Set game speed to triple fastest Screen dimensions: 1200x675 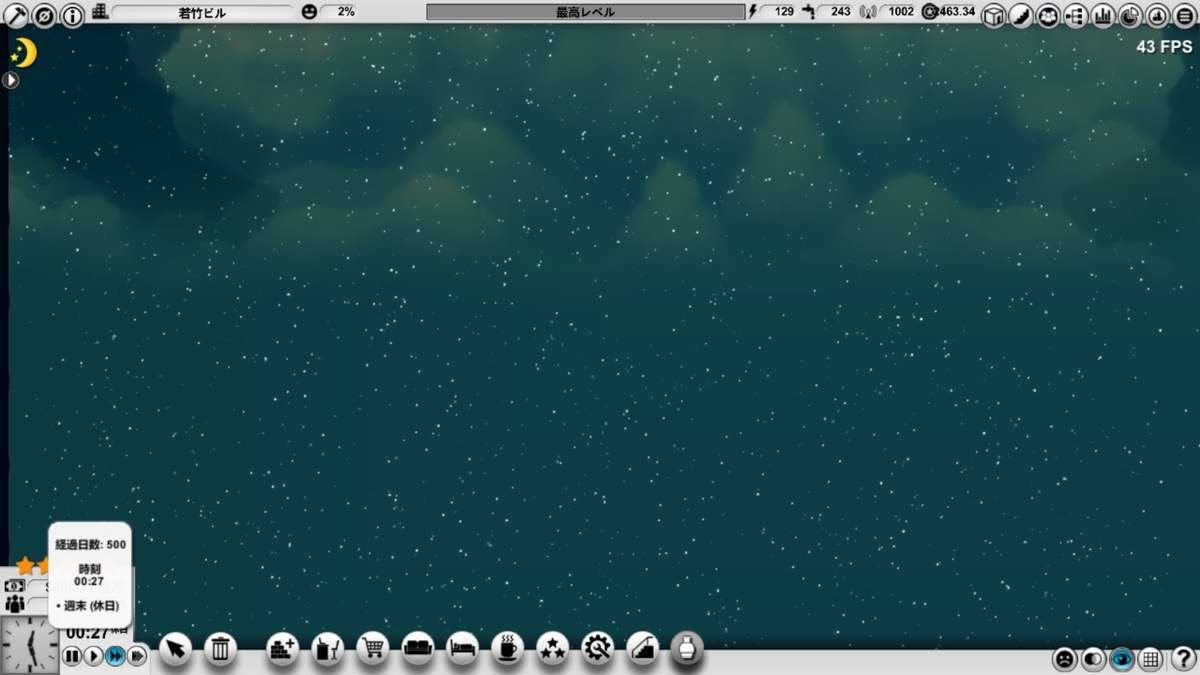[x=137, y=656]
